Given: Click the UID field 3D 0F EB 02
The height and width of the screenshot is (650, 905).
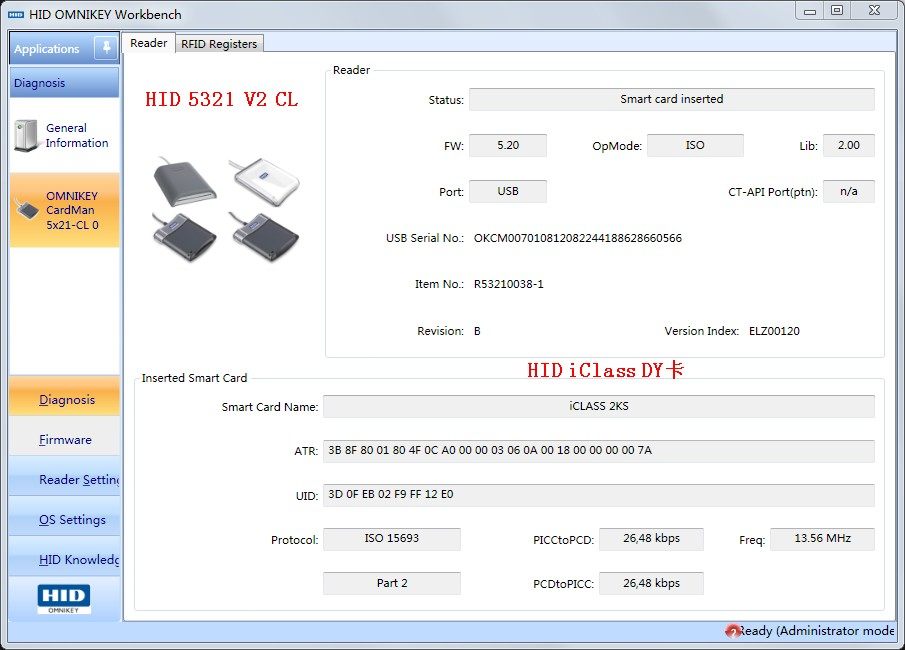Looking at the screenshot, I should click(x=599, y=495).
